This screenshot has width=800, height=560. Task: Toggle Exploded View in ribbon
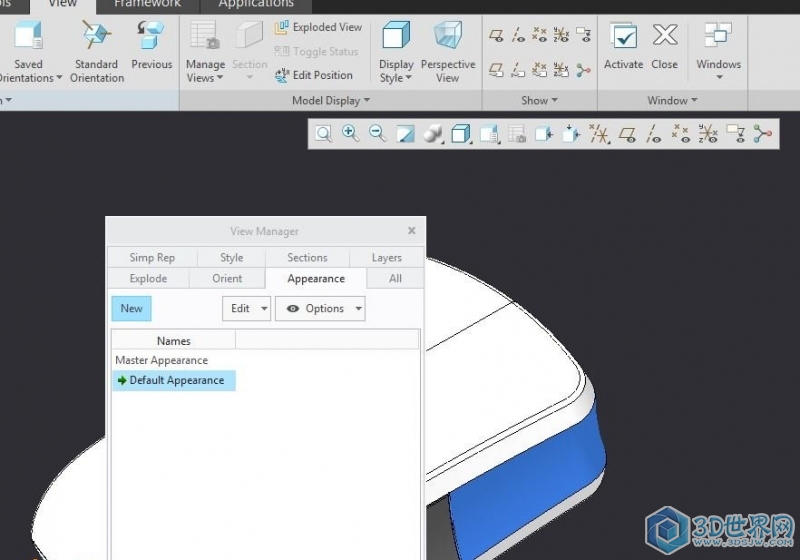coord(318,27)
